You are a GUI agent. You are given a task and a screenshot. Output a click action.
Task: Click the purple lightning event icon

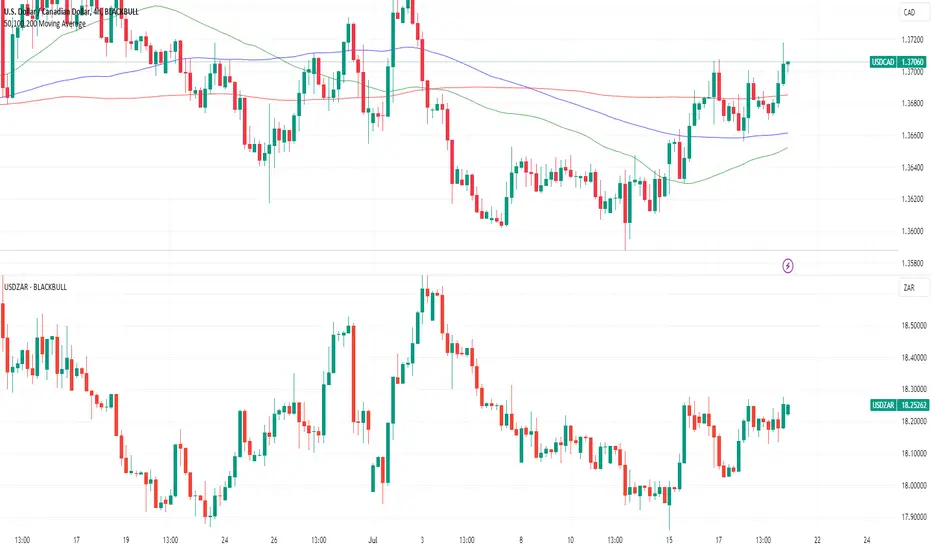pyautogui.click(x=788, y=266)
